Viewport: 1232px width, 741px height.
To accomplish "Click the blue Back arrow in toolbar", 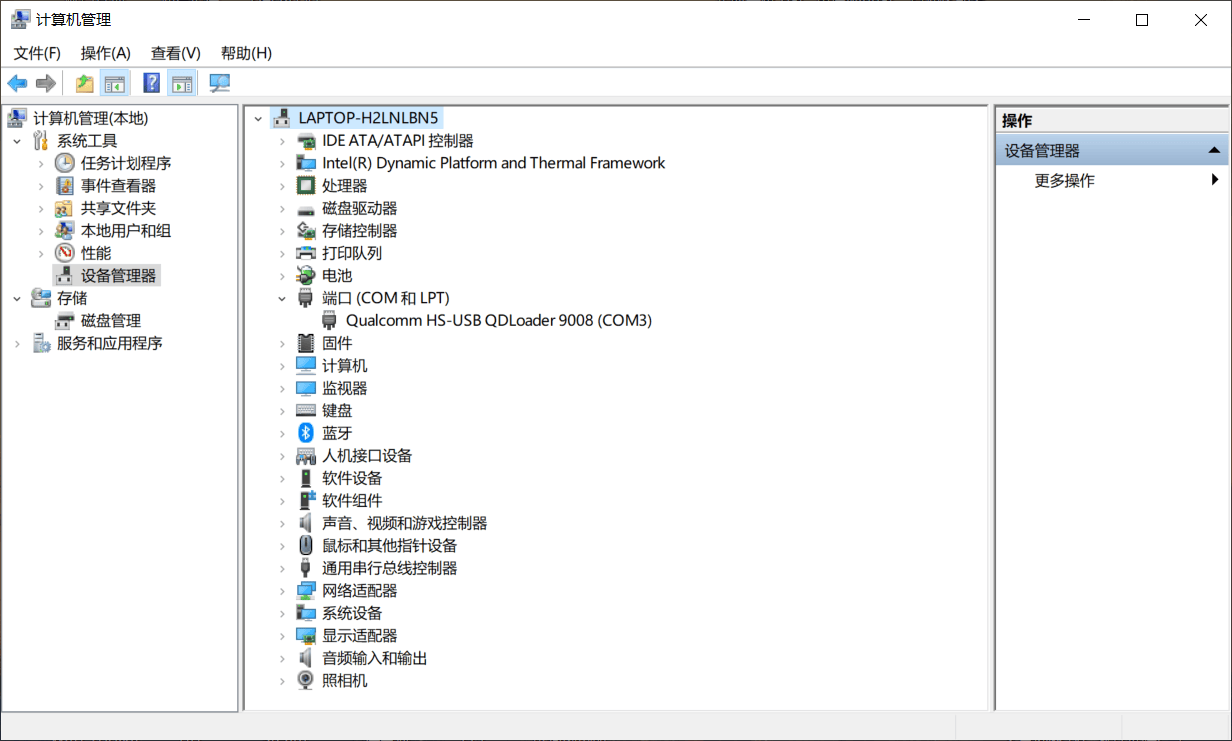I will pyautogui.click(x=17, y=83).
